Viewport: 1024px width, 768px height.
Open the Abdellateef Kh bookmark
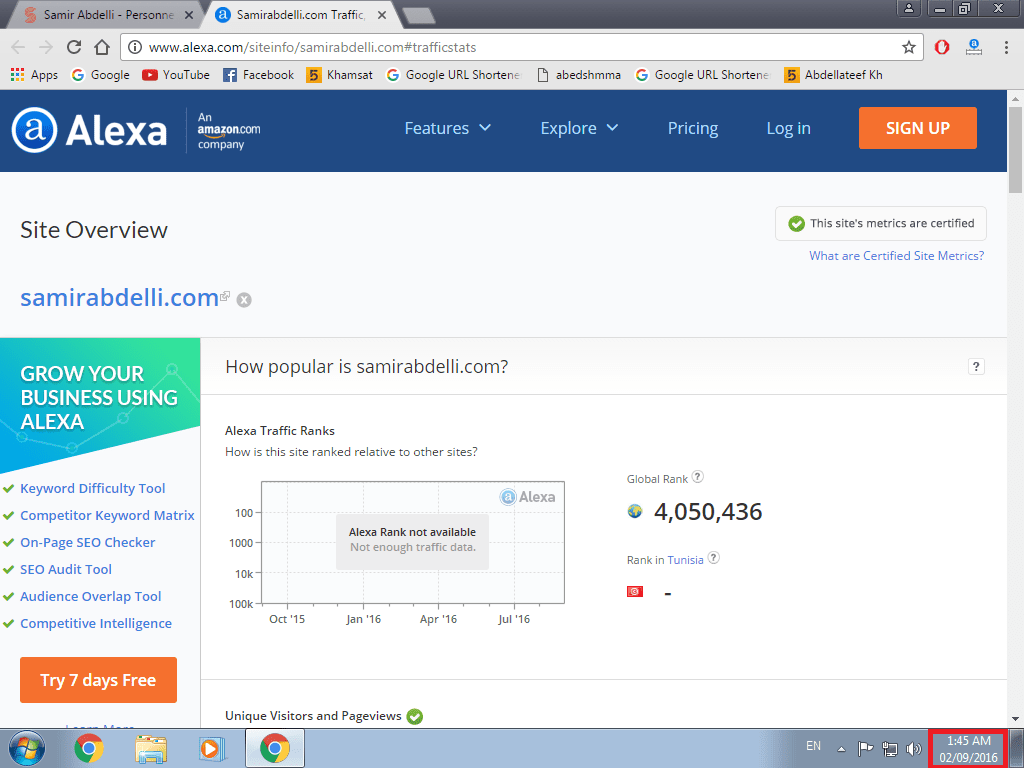coord(833,75)
